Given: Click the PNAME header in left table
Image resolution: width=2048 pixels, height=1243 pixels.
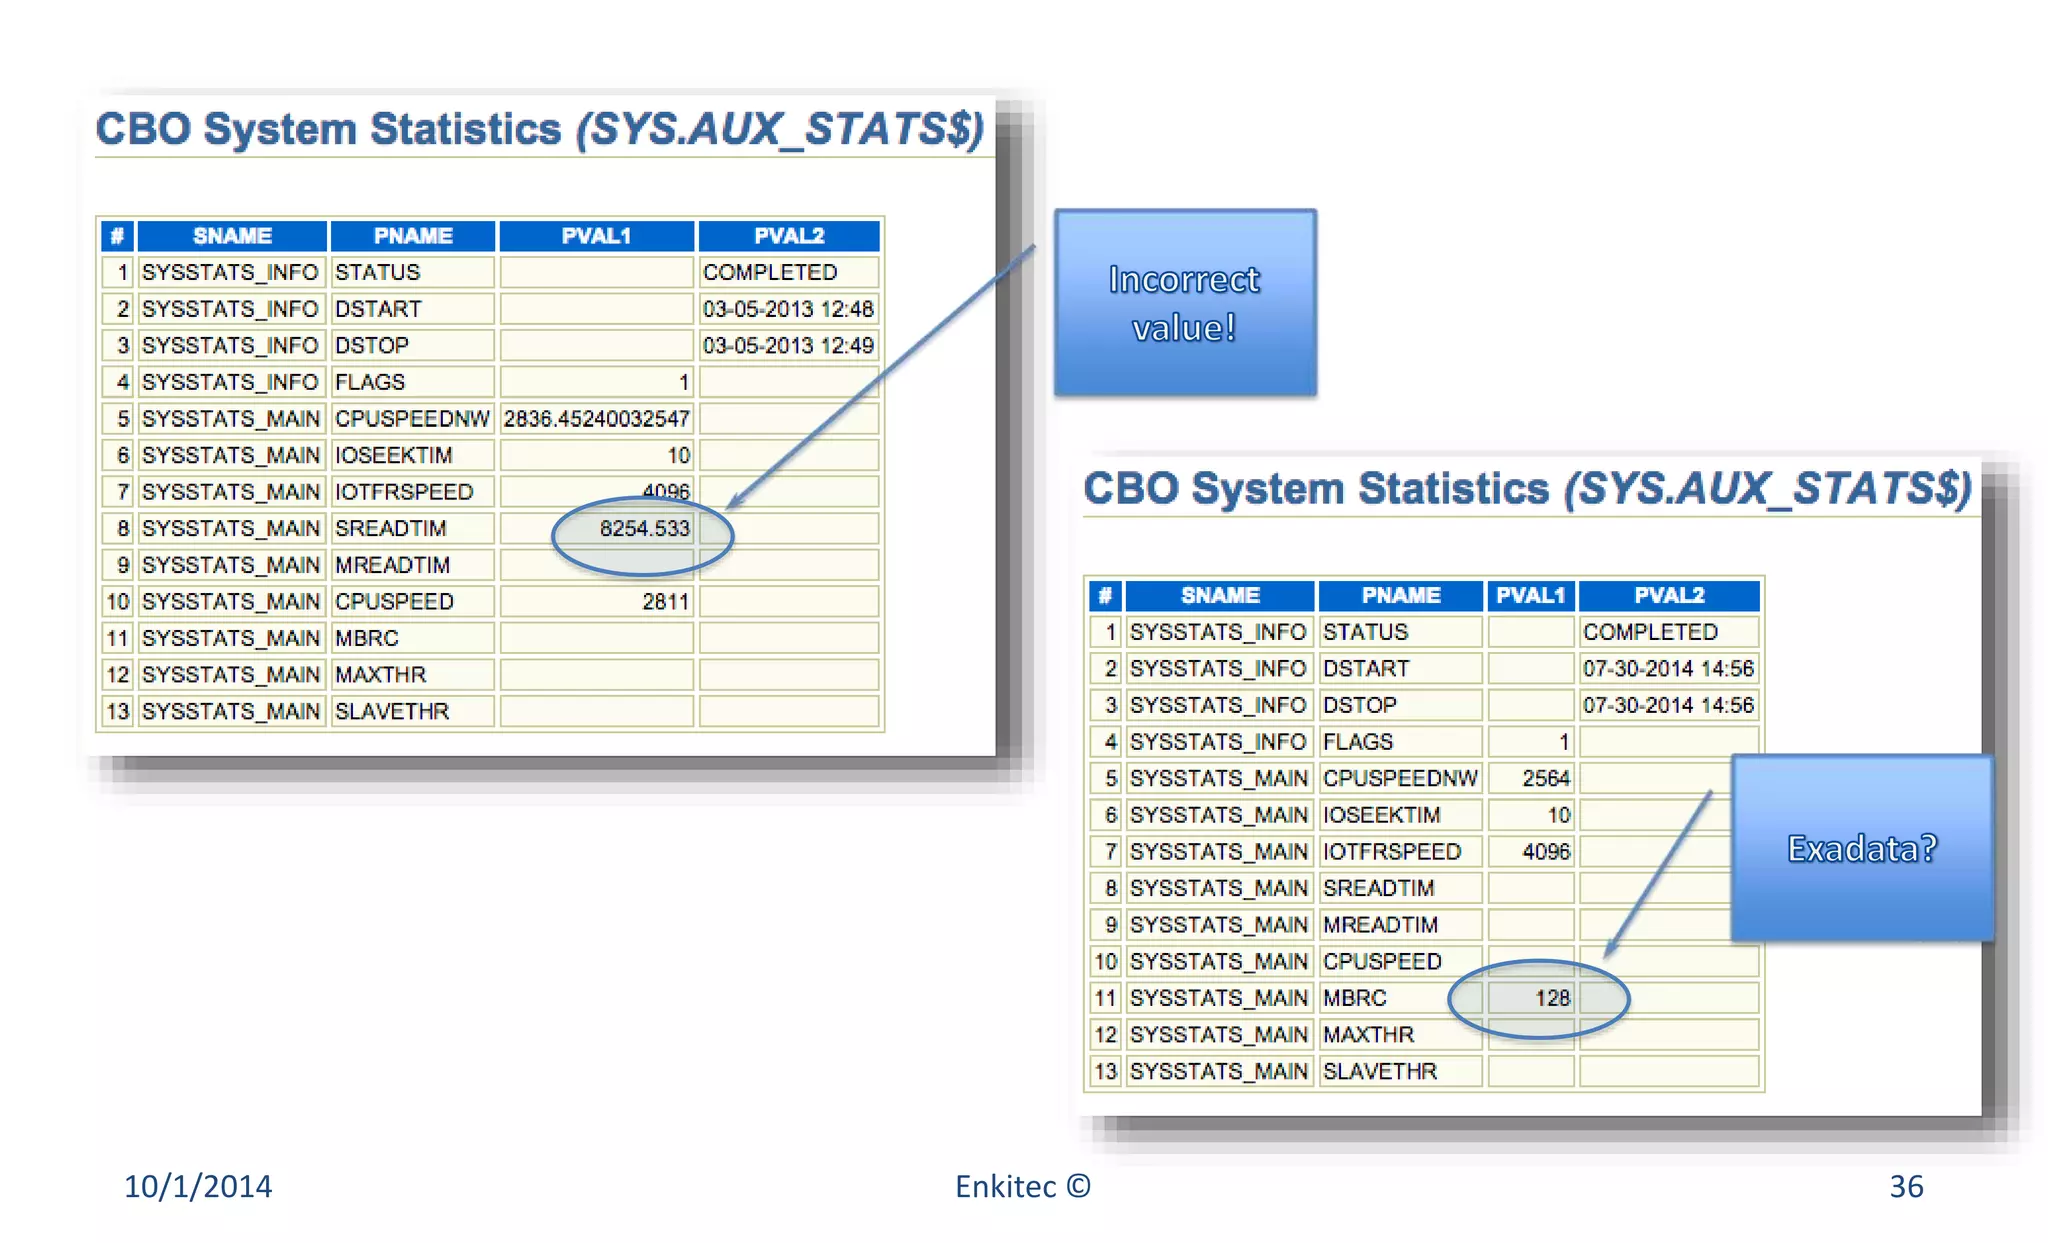Looking at the screenshot, I should pos(413,236).
